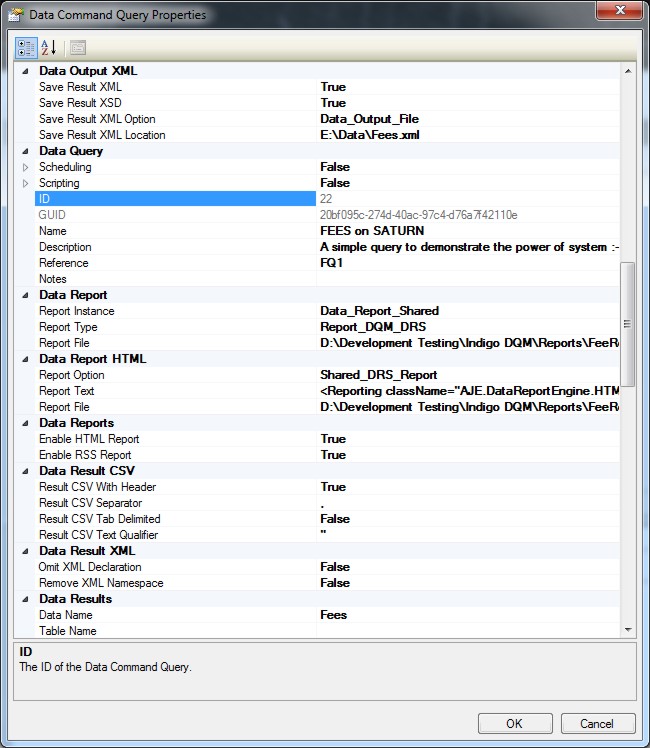Expand the Scripting property node

26,183
